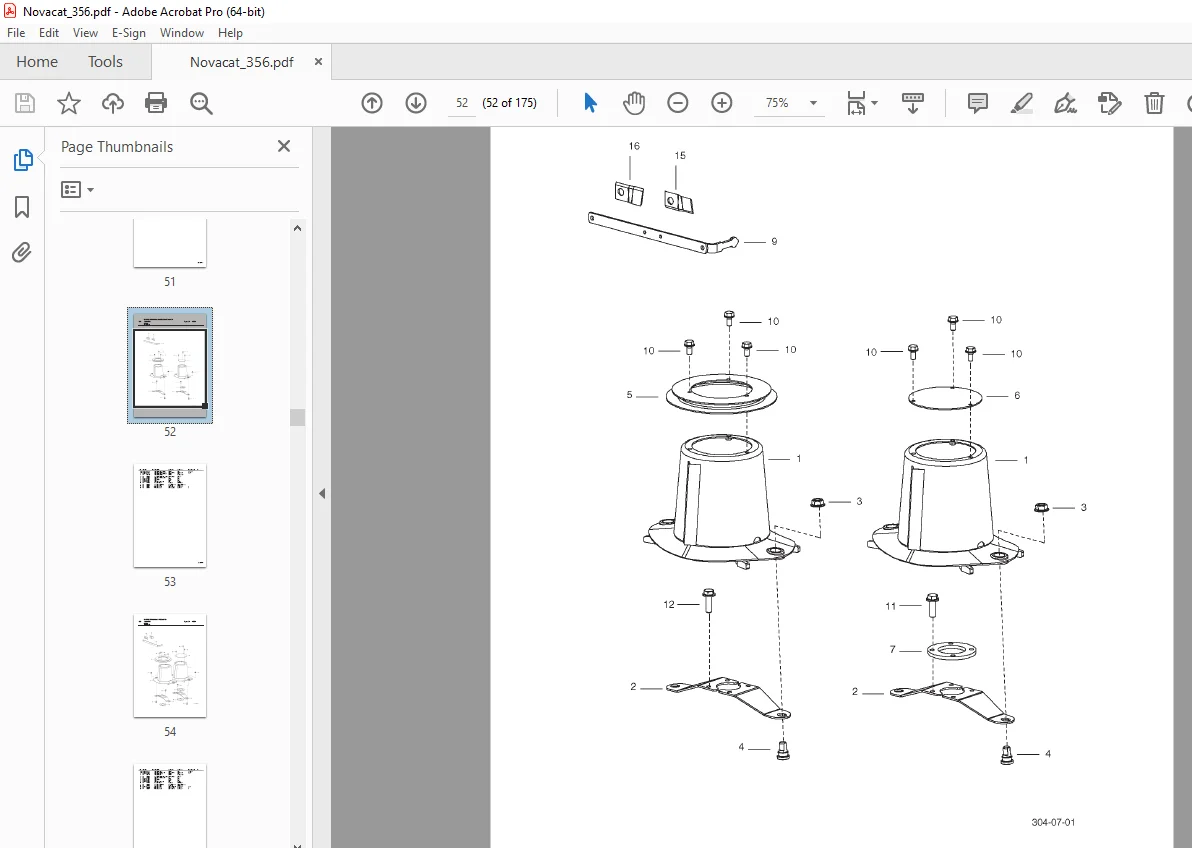Add file to starred with star icon

pos(69,103)
